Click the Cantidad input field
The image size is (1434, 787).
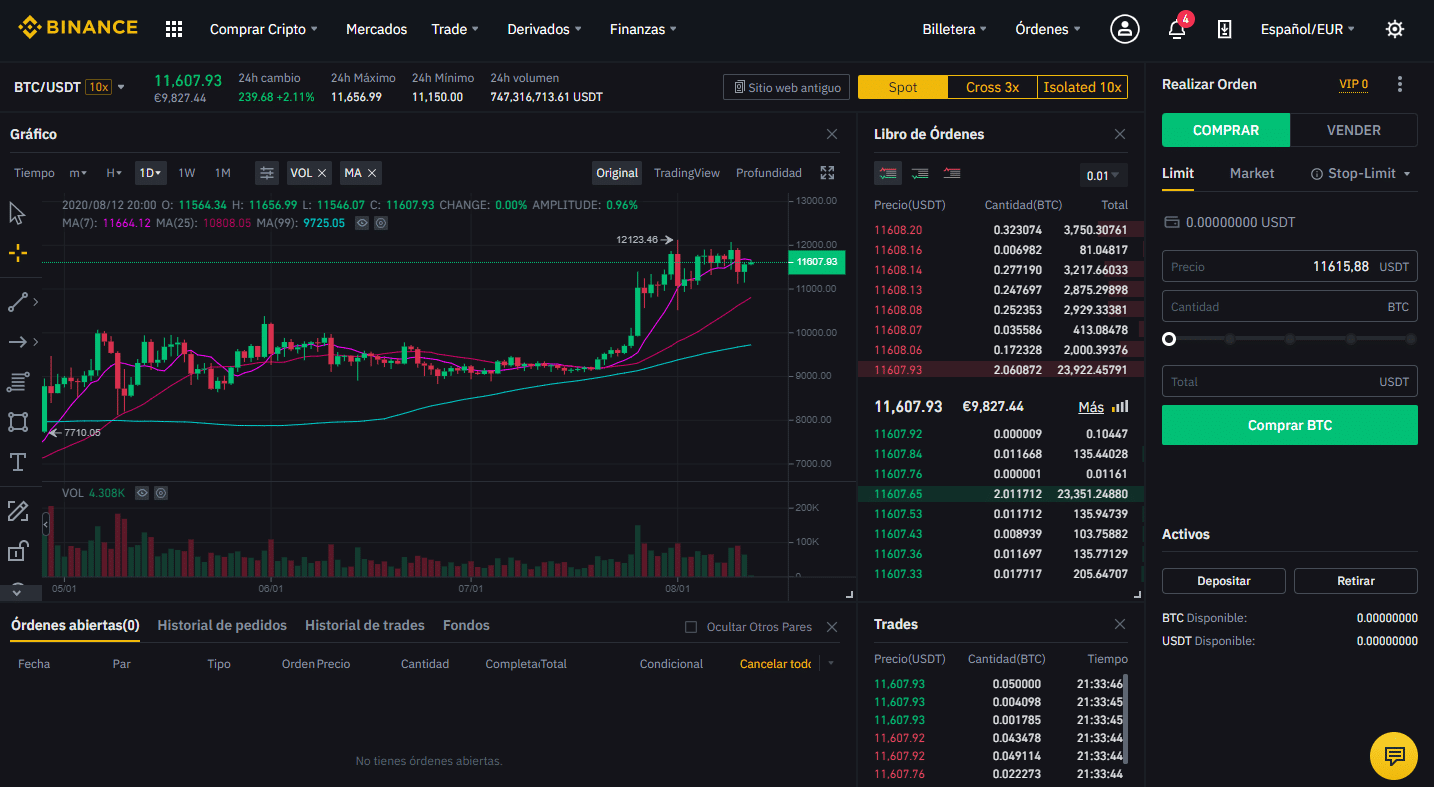tap(1290, 306)
